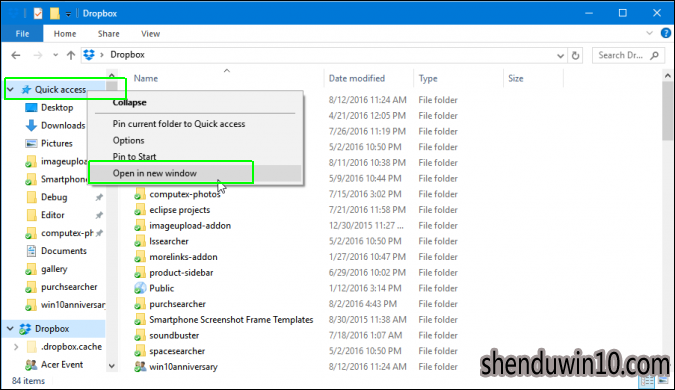The image size is (675, 390).
Task: Expand the ribbon with the chevron arrow
Action: (649, 33)
